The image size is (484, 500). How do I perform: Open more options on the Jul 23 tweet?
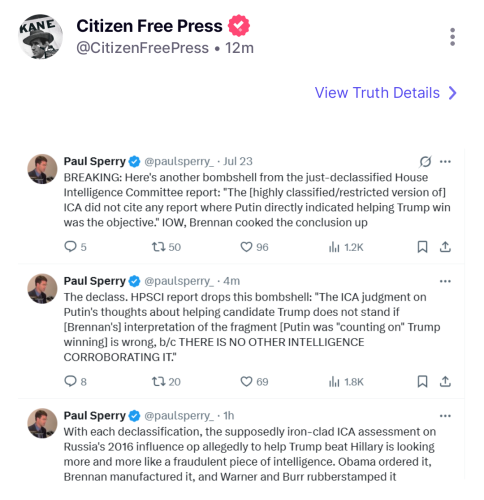pyautogui.click(x=445, y=162)
